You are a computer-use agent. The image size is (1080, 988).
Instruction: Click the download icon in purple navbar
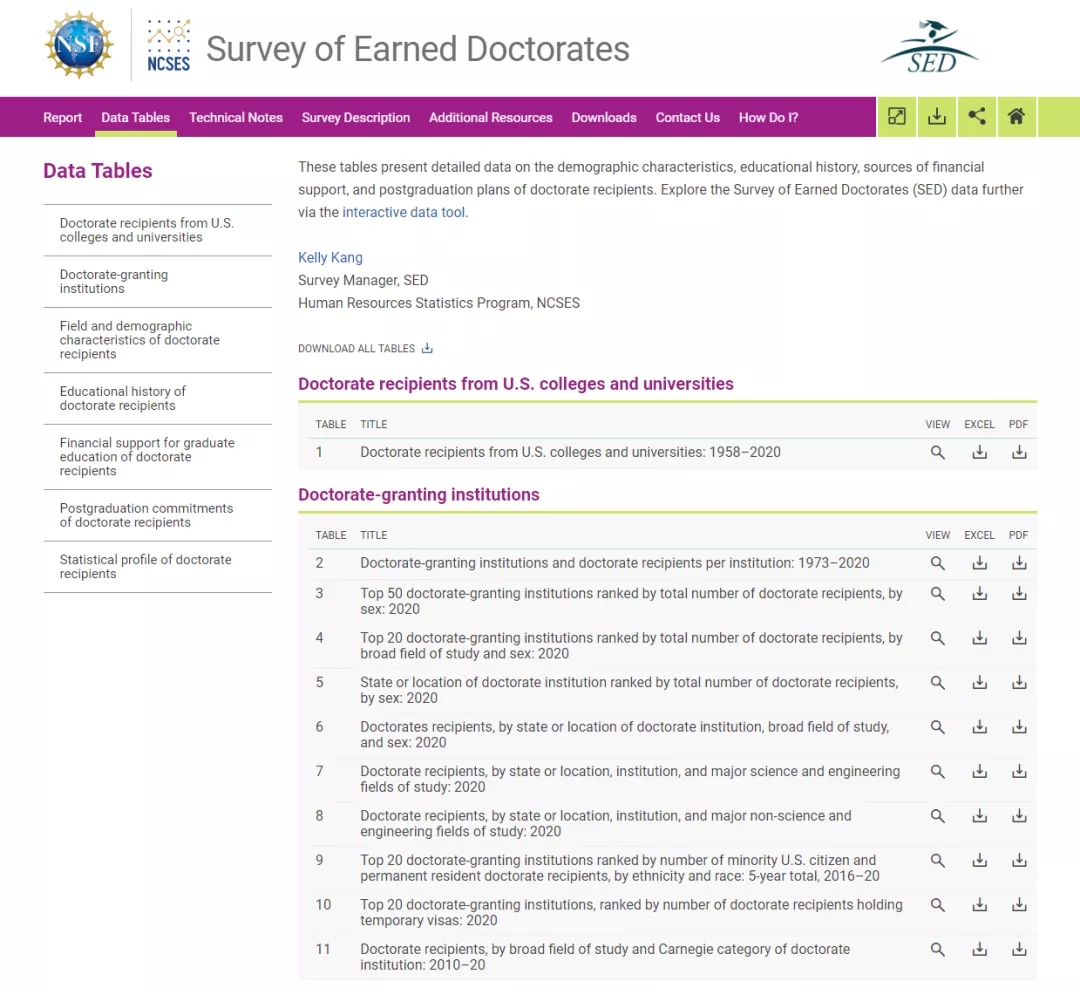click(937, 117)
